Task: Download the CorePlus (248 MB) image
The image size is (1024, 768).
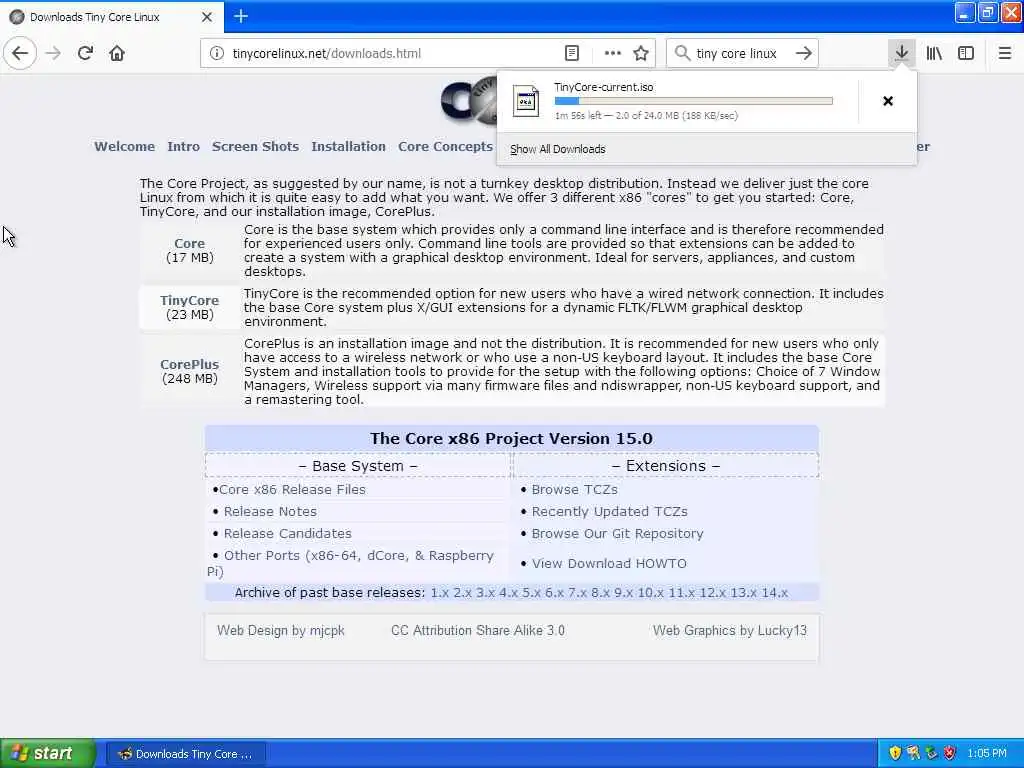Action: 189,364
